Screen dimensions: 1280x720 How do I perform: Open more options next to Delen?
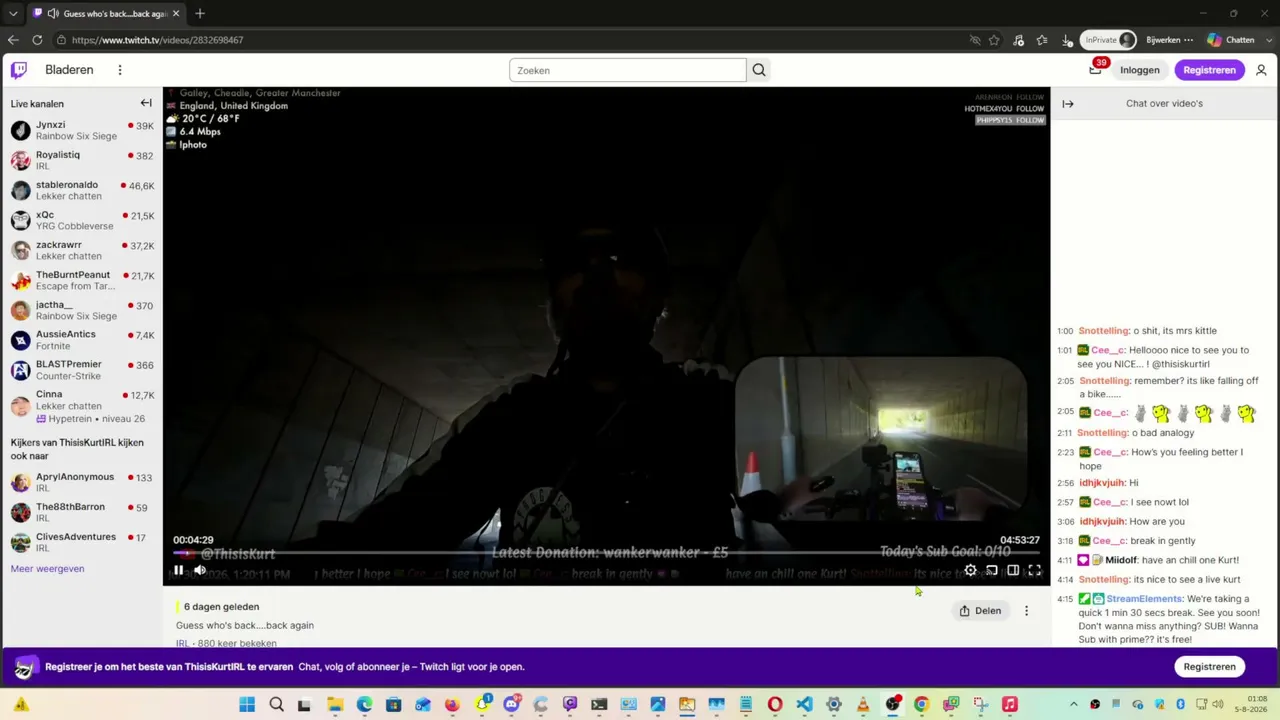coord(1026,611)
